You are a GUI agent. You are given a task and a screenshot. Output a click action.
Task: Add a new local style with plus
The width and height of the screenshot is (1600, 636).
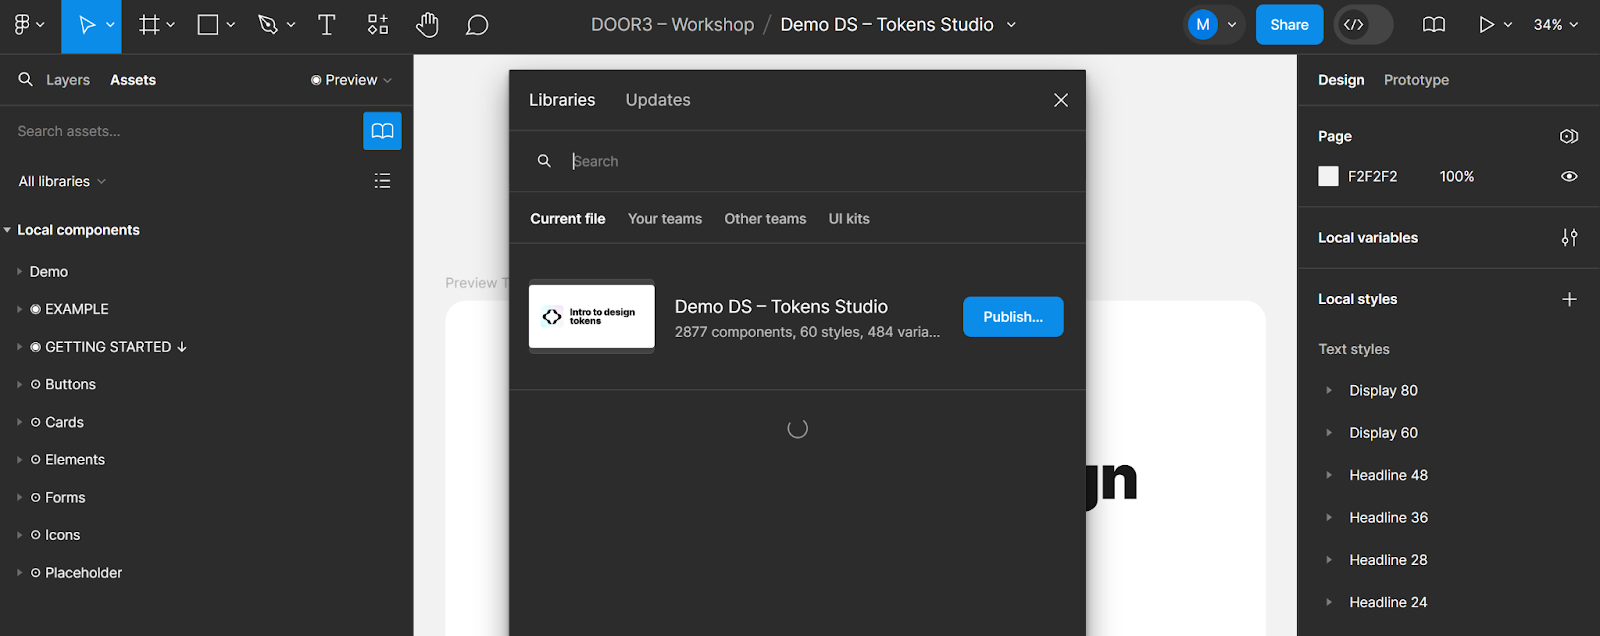[x=1569, y=299]
